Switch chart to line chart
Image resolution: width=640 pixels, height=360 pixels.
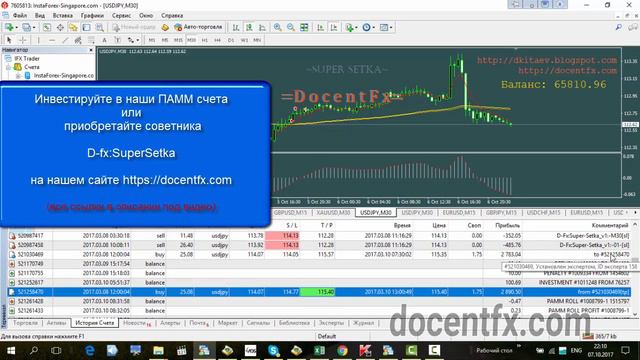coord(262,27)
